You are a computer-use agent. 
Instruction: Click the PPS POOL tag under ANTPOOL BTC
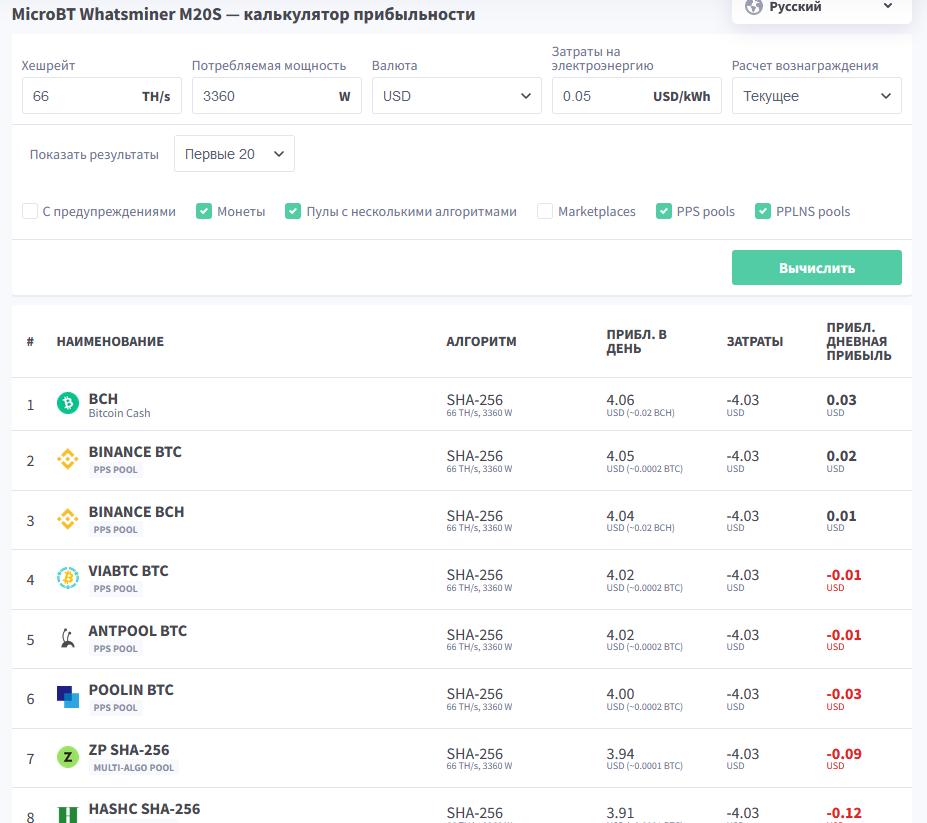[x=115, y=648]
